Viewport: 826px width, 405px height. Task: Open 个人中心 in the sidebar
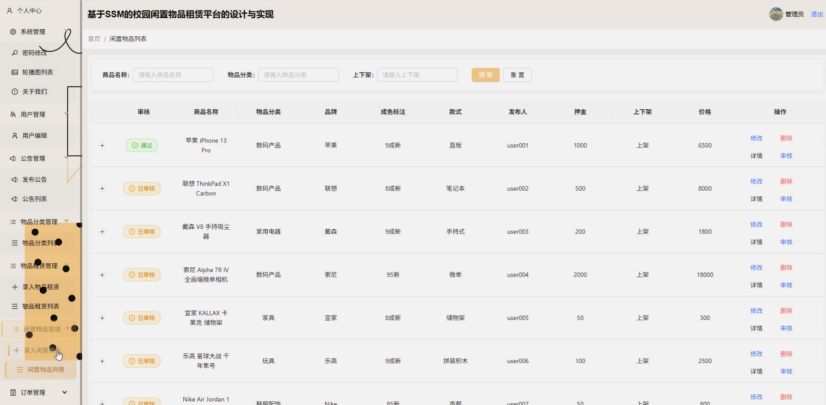pyautogui.click(x=24, y=11)
